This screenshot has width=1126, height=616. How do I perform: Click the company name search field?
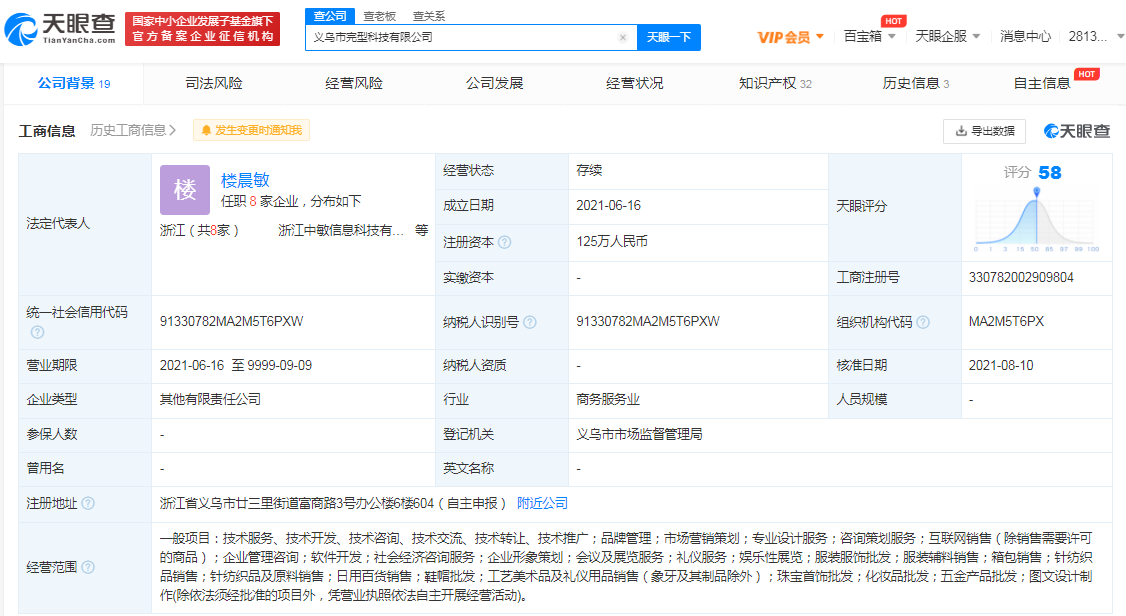[460, 37]
